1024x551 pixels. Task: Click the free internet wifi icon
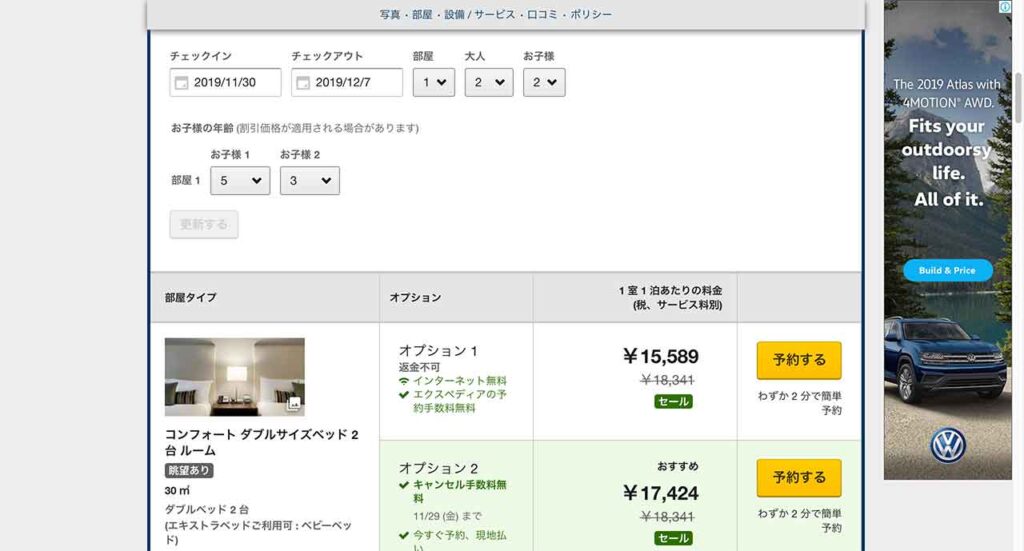(x=404, y=381)
